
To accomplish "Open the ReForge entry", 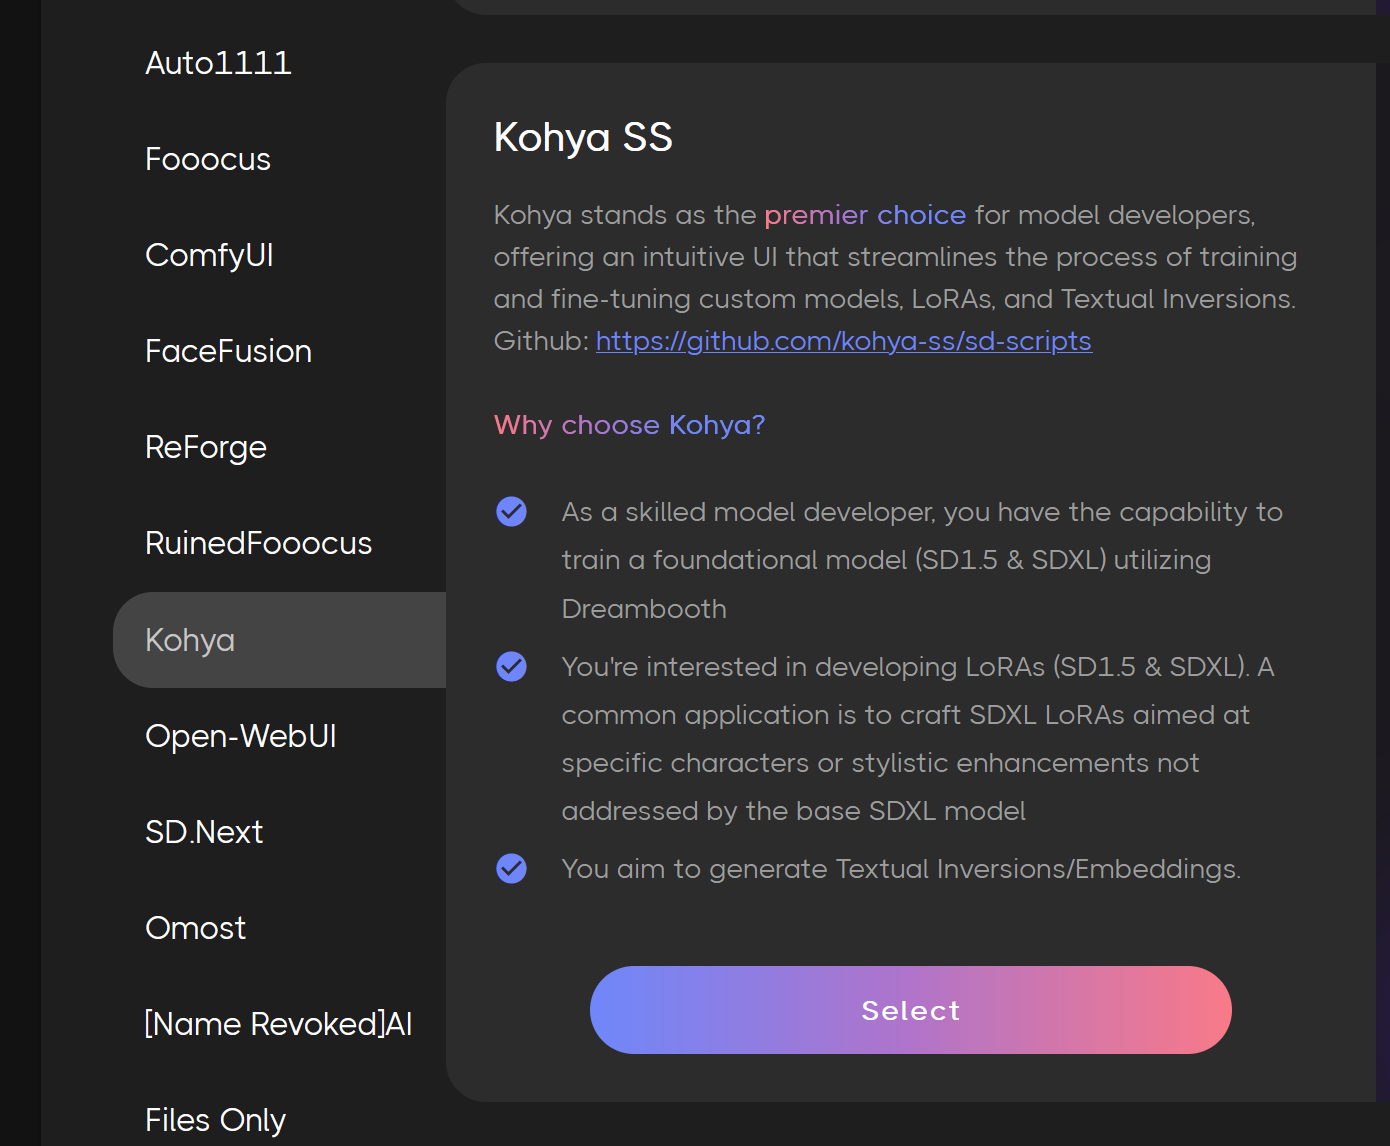I will pyautogui.click(x=205, y=447).
